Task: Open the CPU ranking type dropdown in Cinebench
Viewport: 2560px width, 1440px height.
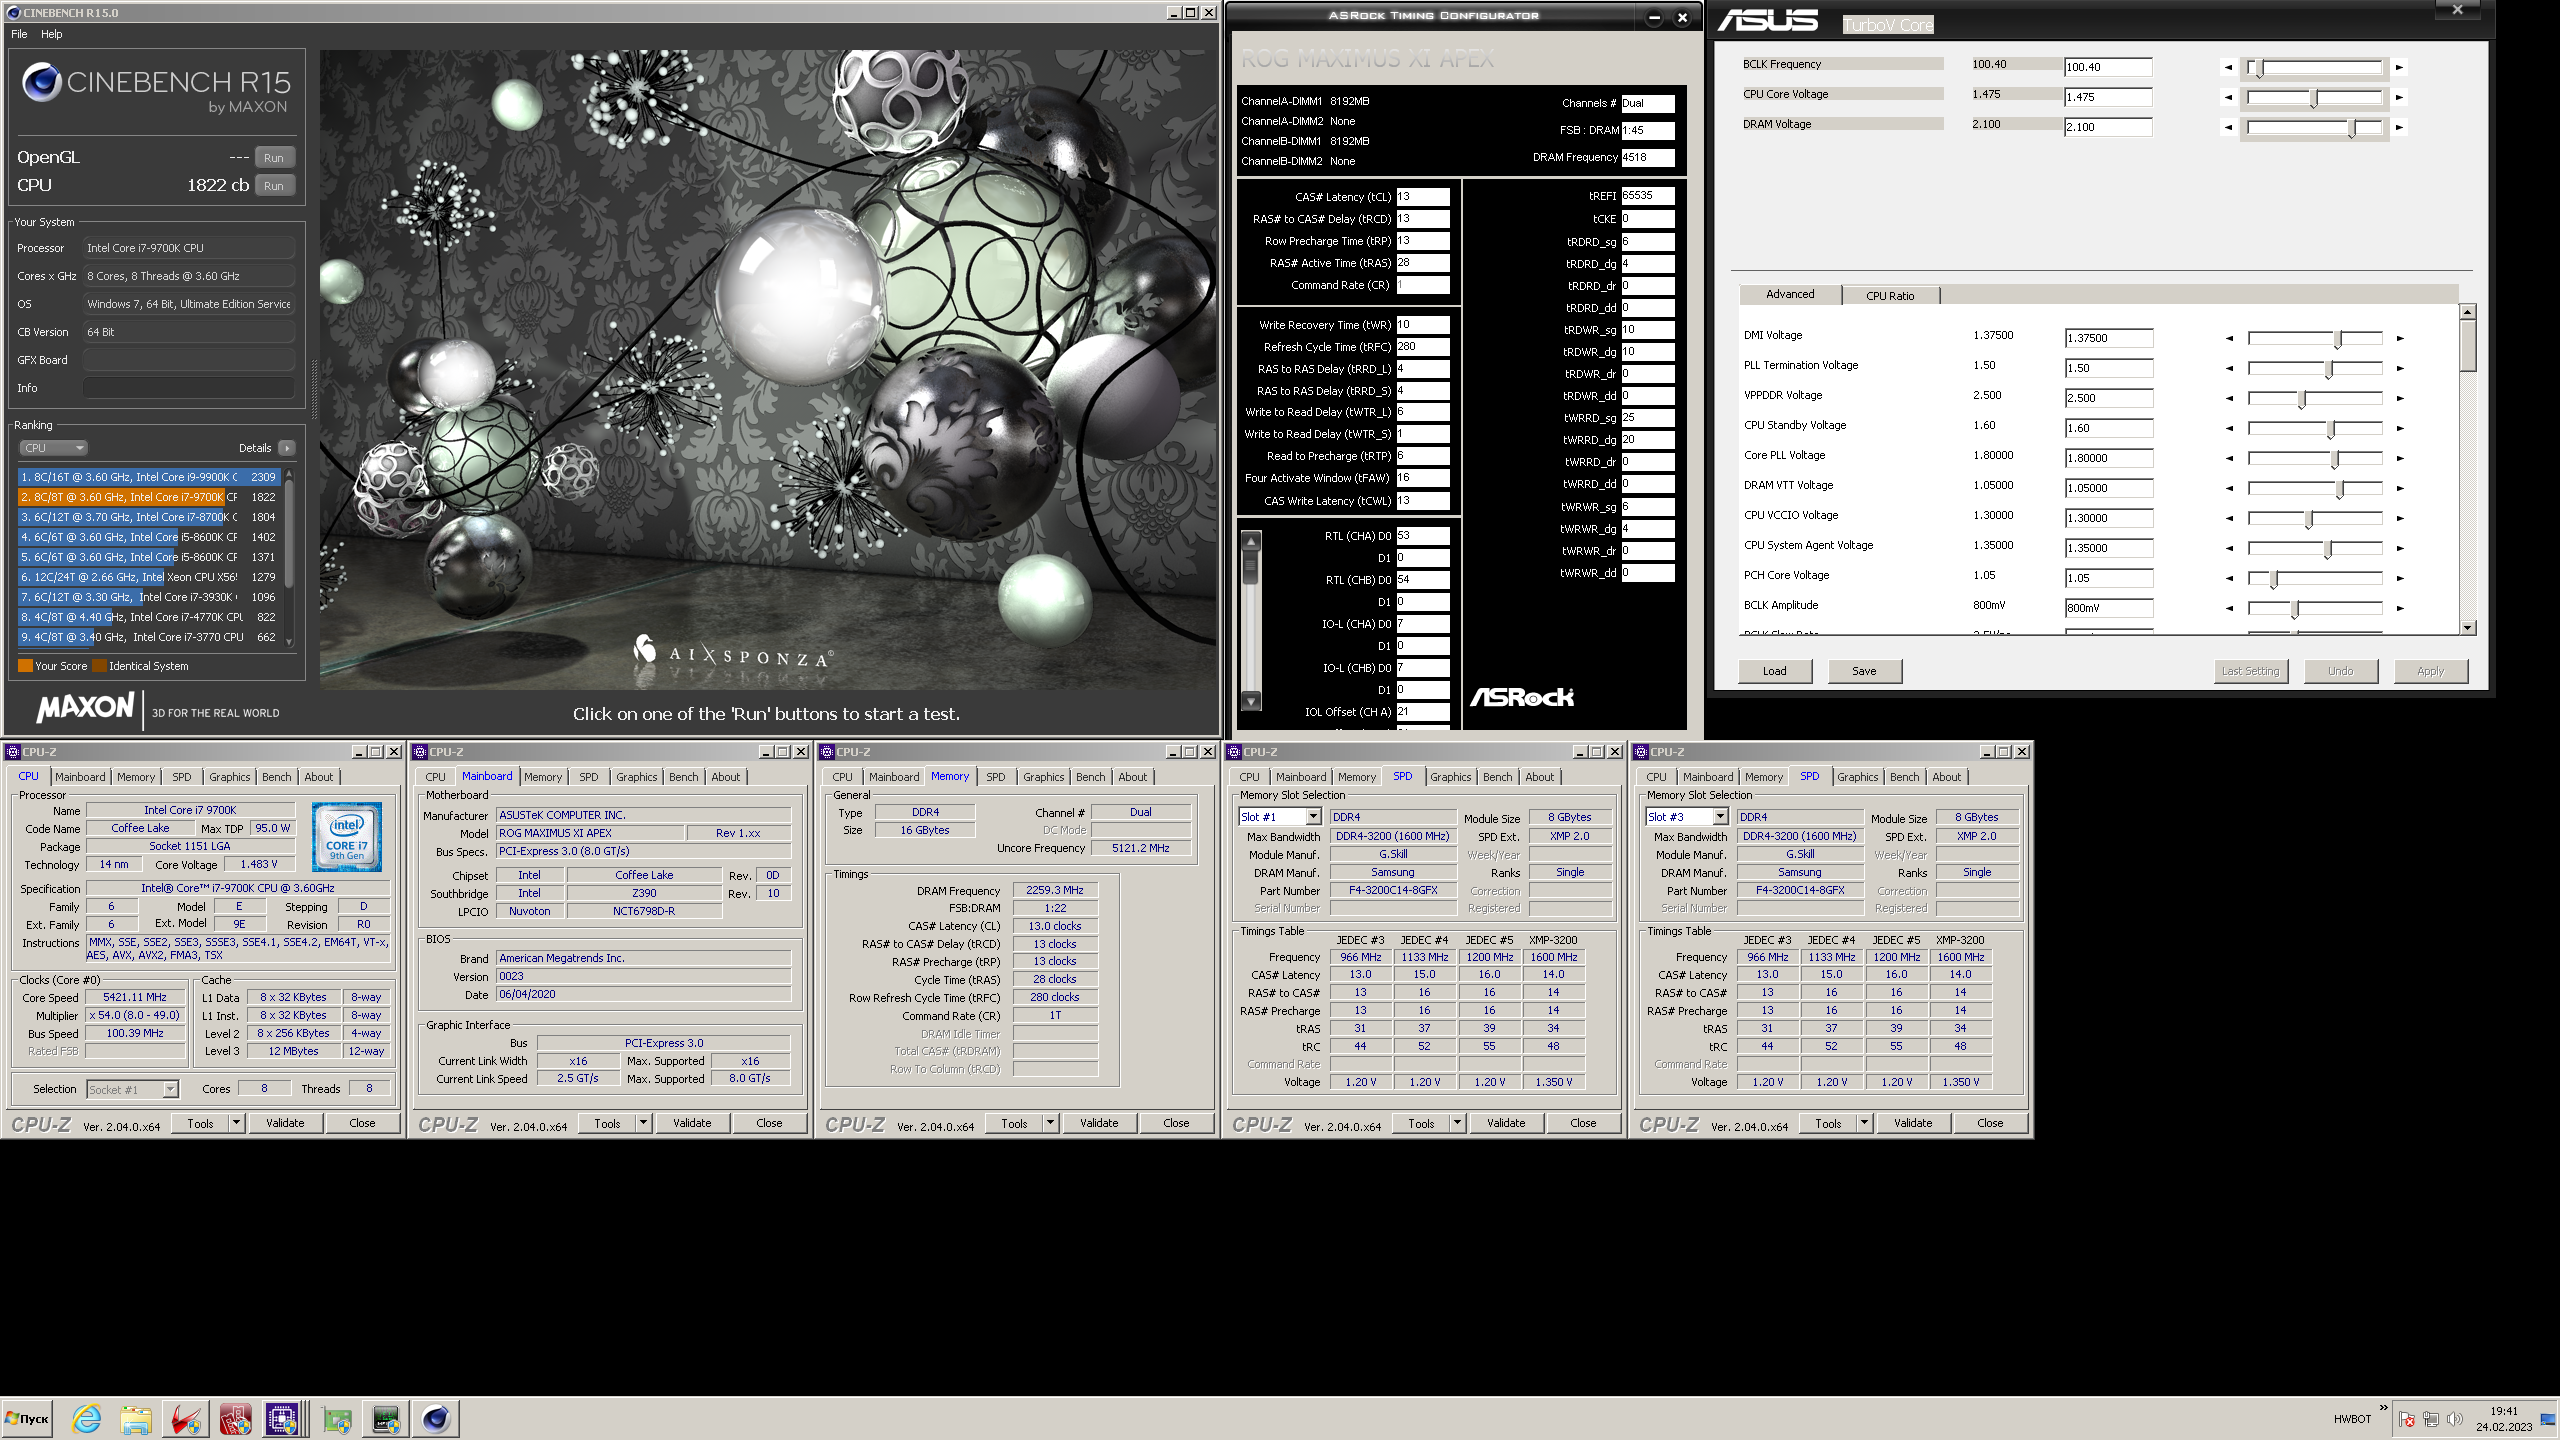Action: click(53, 448)
